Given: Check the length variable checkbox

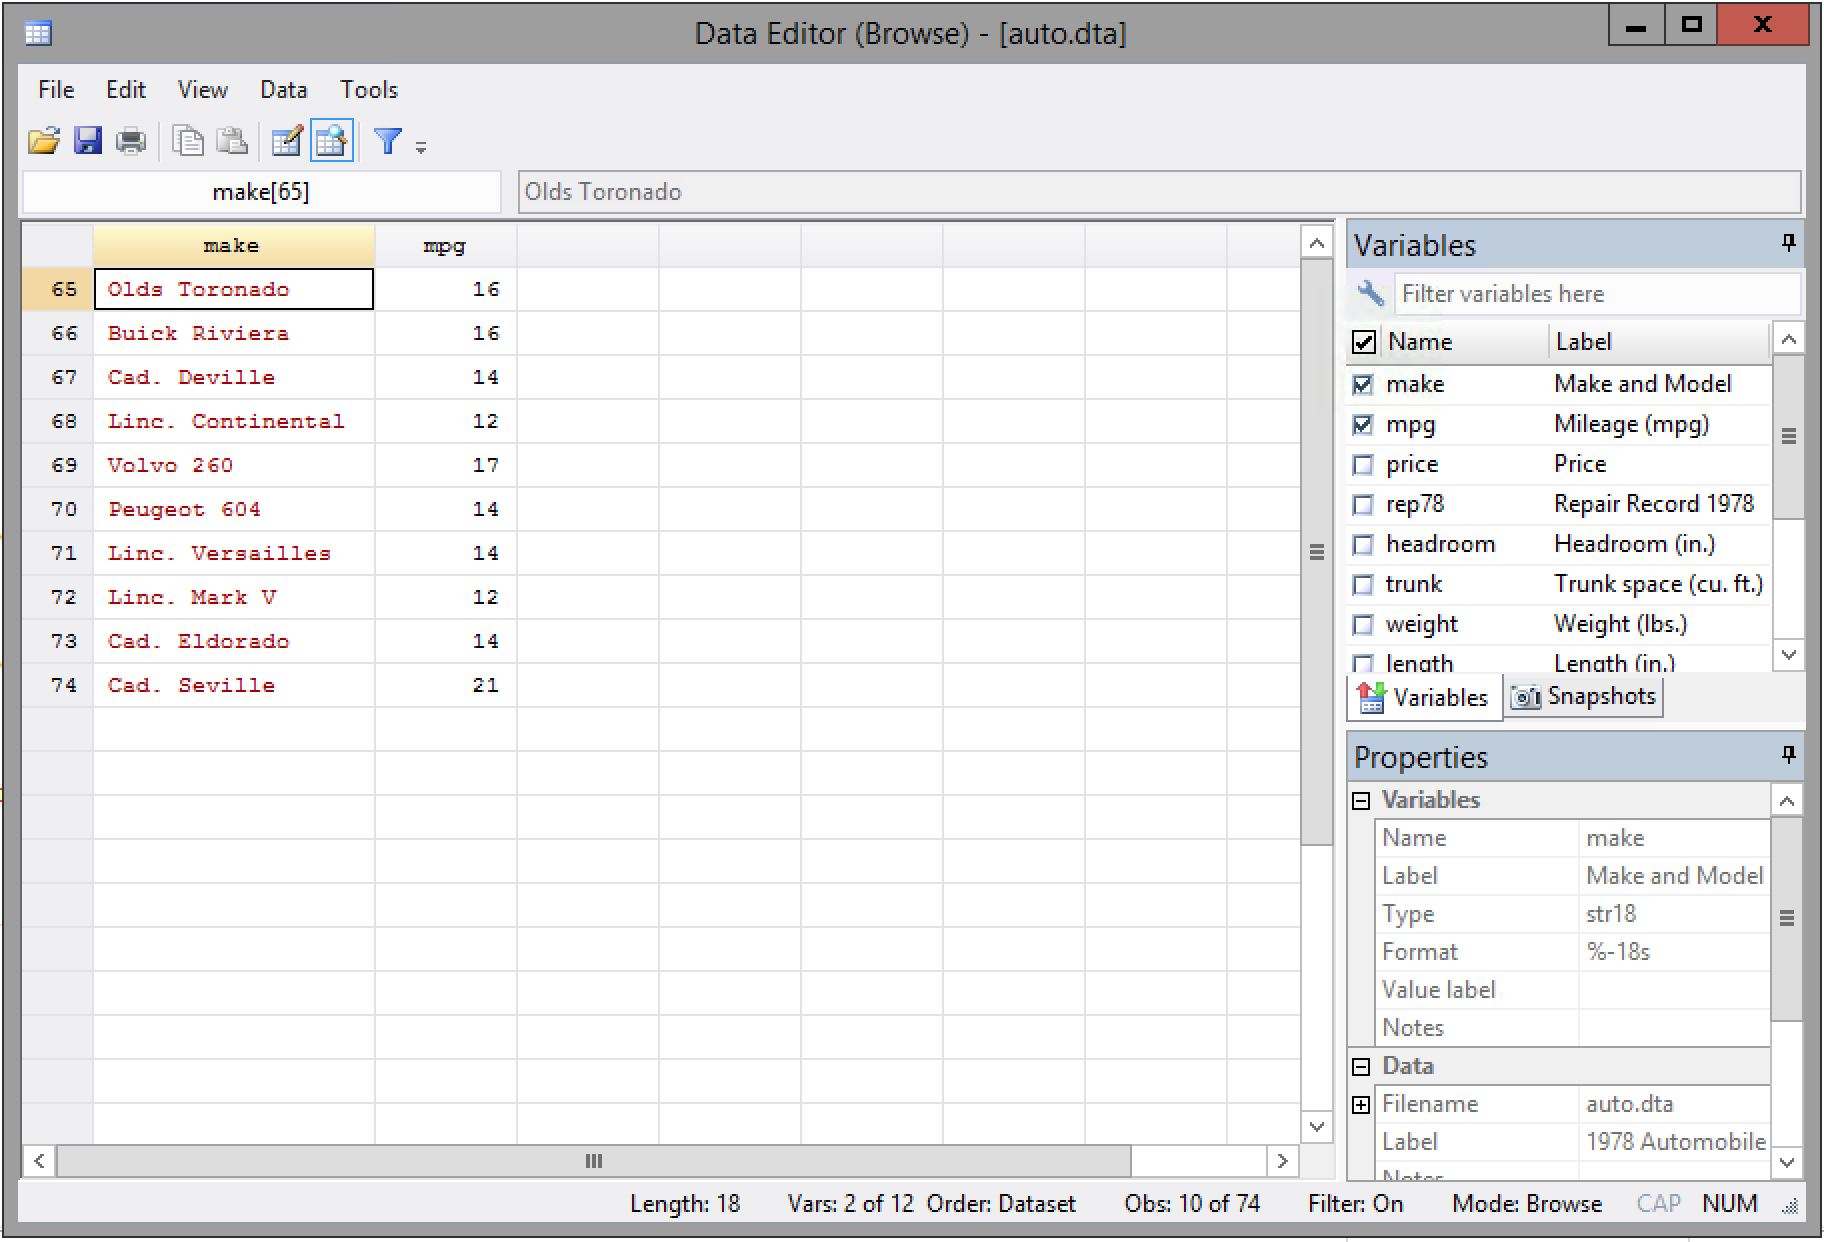Looking at the screenshot, I should [x=1363, y=663].
